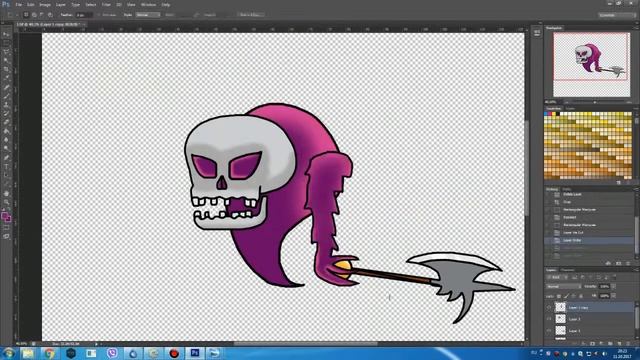
Task: Select the Layer Via Cut history state
Action: click(x=573, y=233)
